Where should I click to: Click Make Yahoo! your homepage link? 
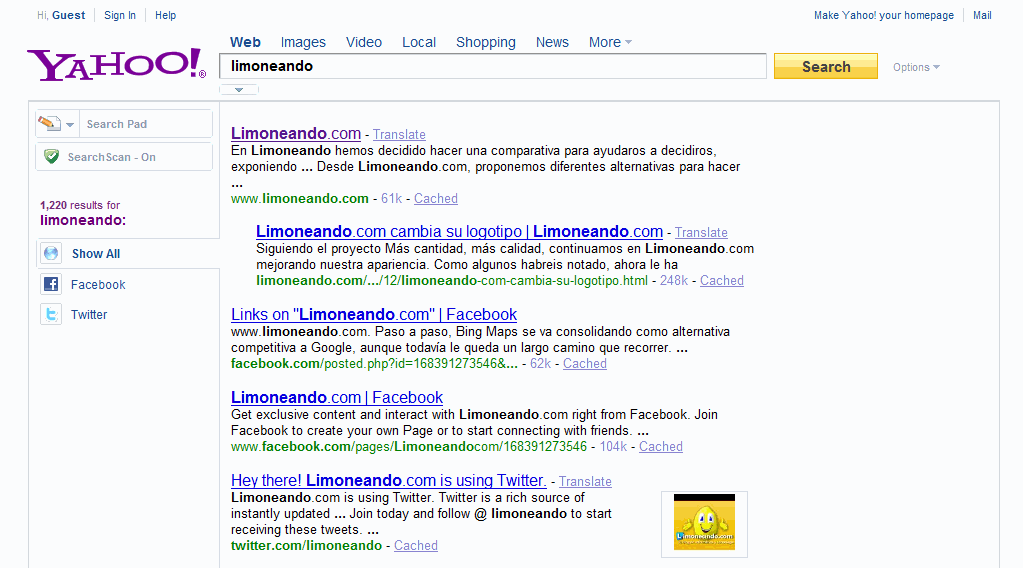883,15
